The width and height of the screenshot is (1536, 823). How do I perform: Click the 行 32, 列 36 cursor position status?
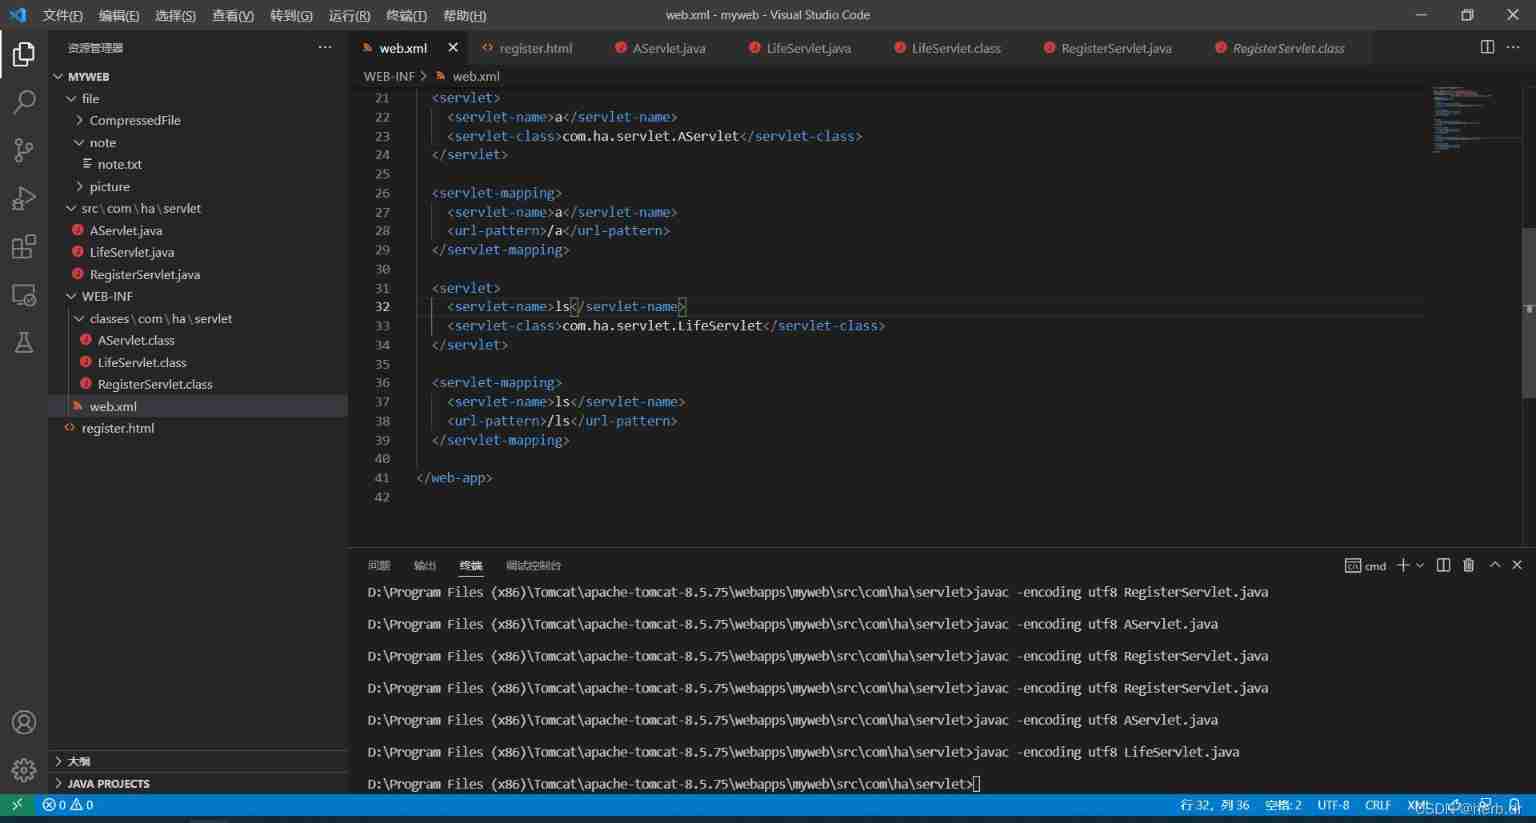[x=1214, y=805]
